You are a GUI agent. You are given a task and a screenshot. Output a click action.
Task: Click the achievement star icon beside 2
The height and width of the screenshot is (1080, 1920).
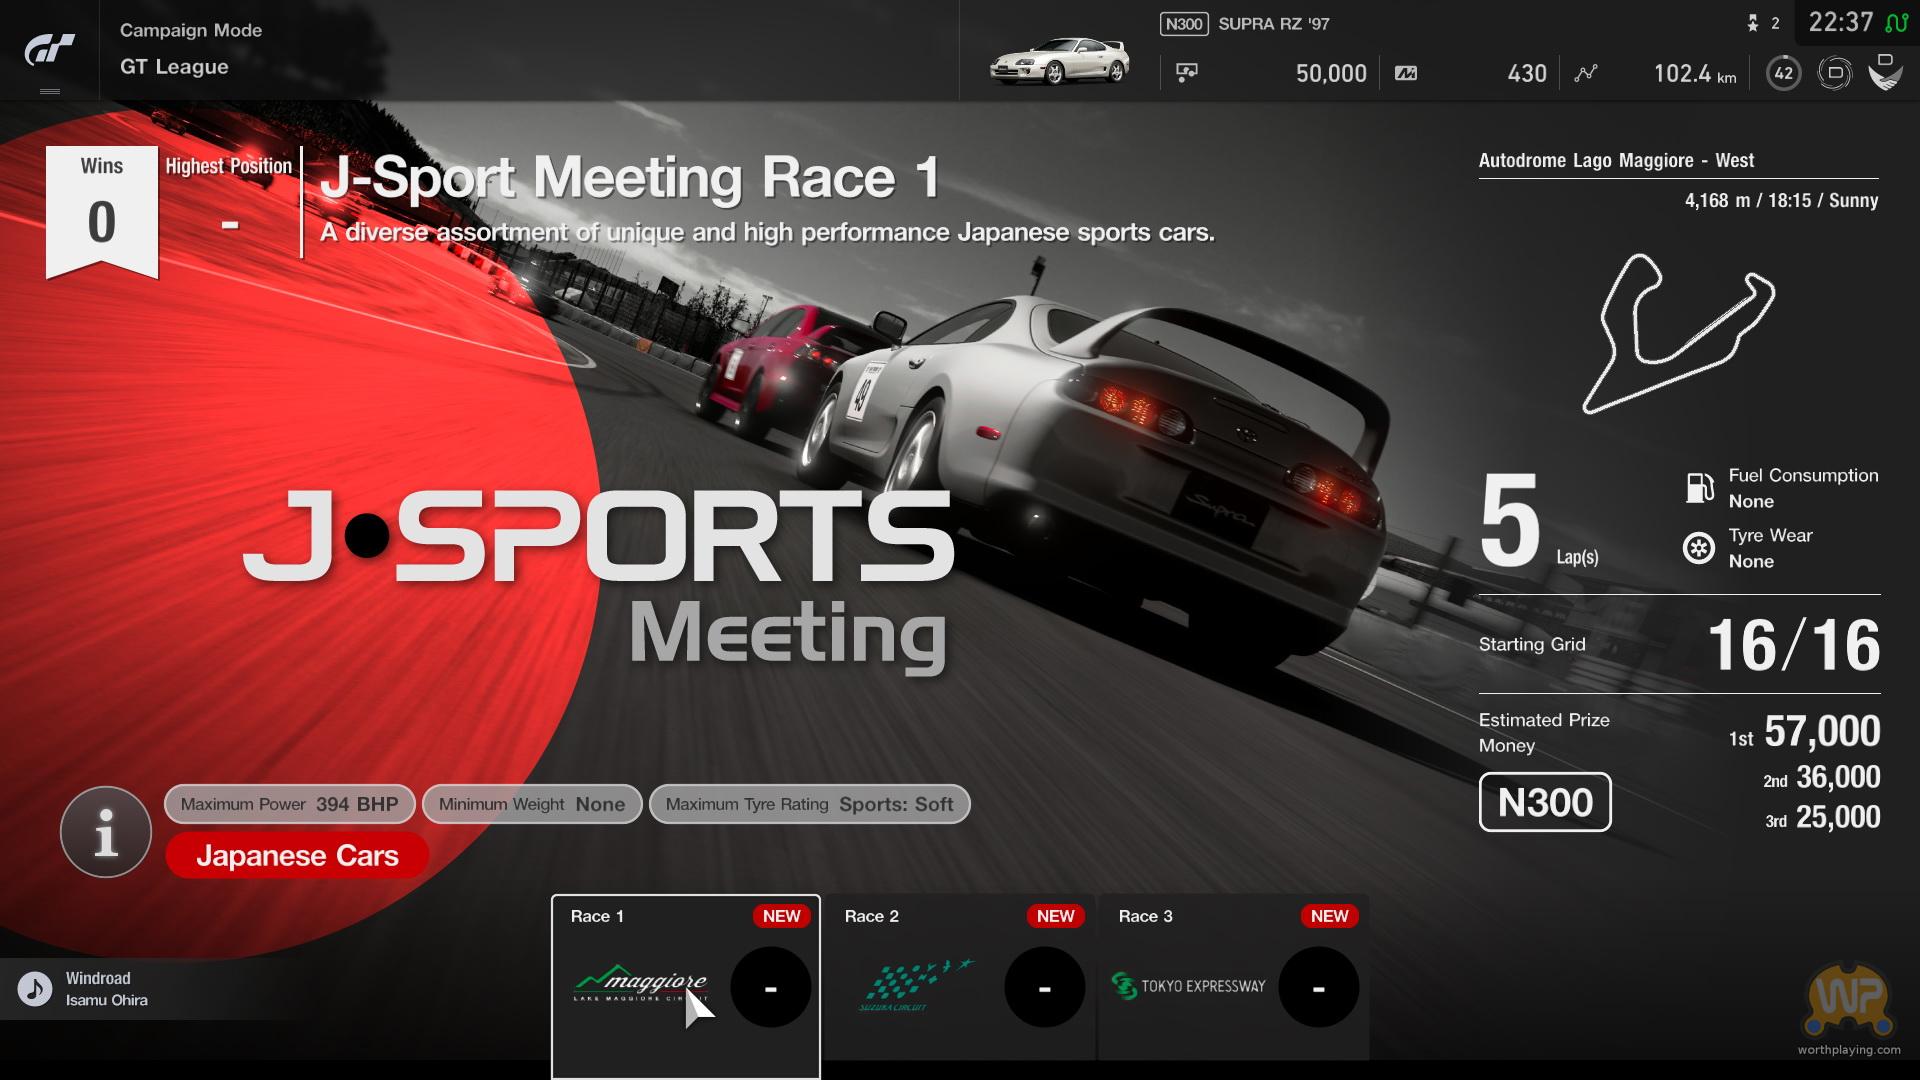click(1752, 23)
